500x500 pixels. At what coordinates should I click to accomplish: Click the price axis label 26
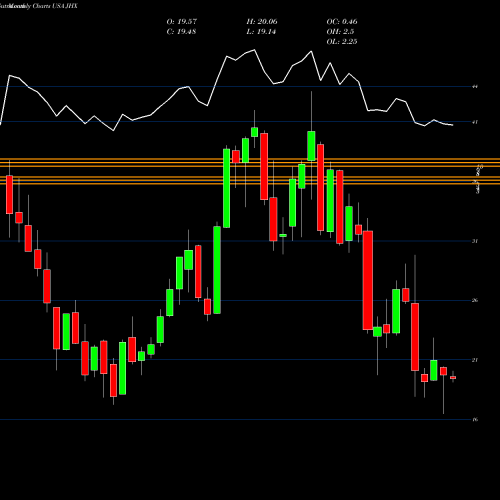(475, 300)
